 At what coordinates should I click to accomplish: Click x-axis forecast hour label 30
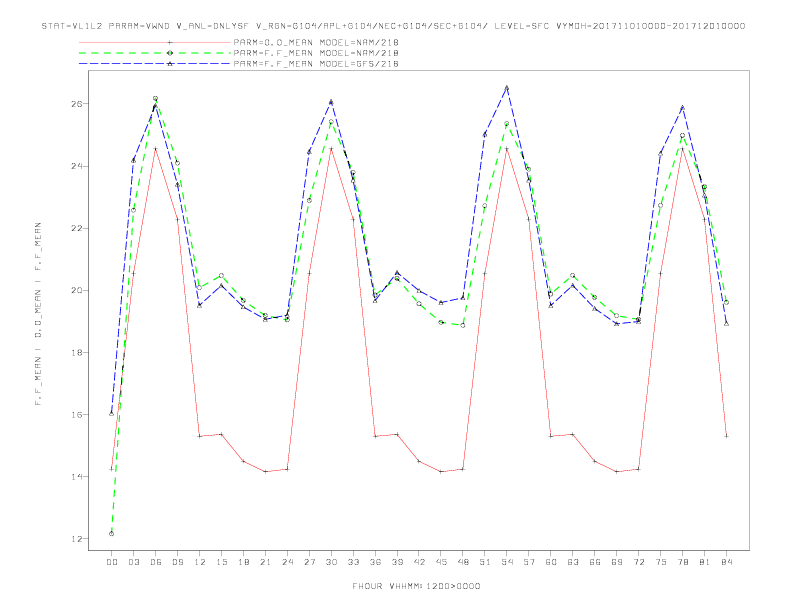click(x=331, y=562)
